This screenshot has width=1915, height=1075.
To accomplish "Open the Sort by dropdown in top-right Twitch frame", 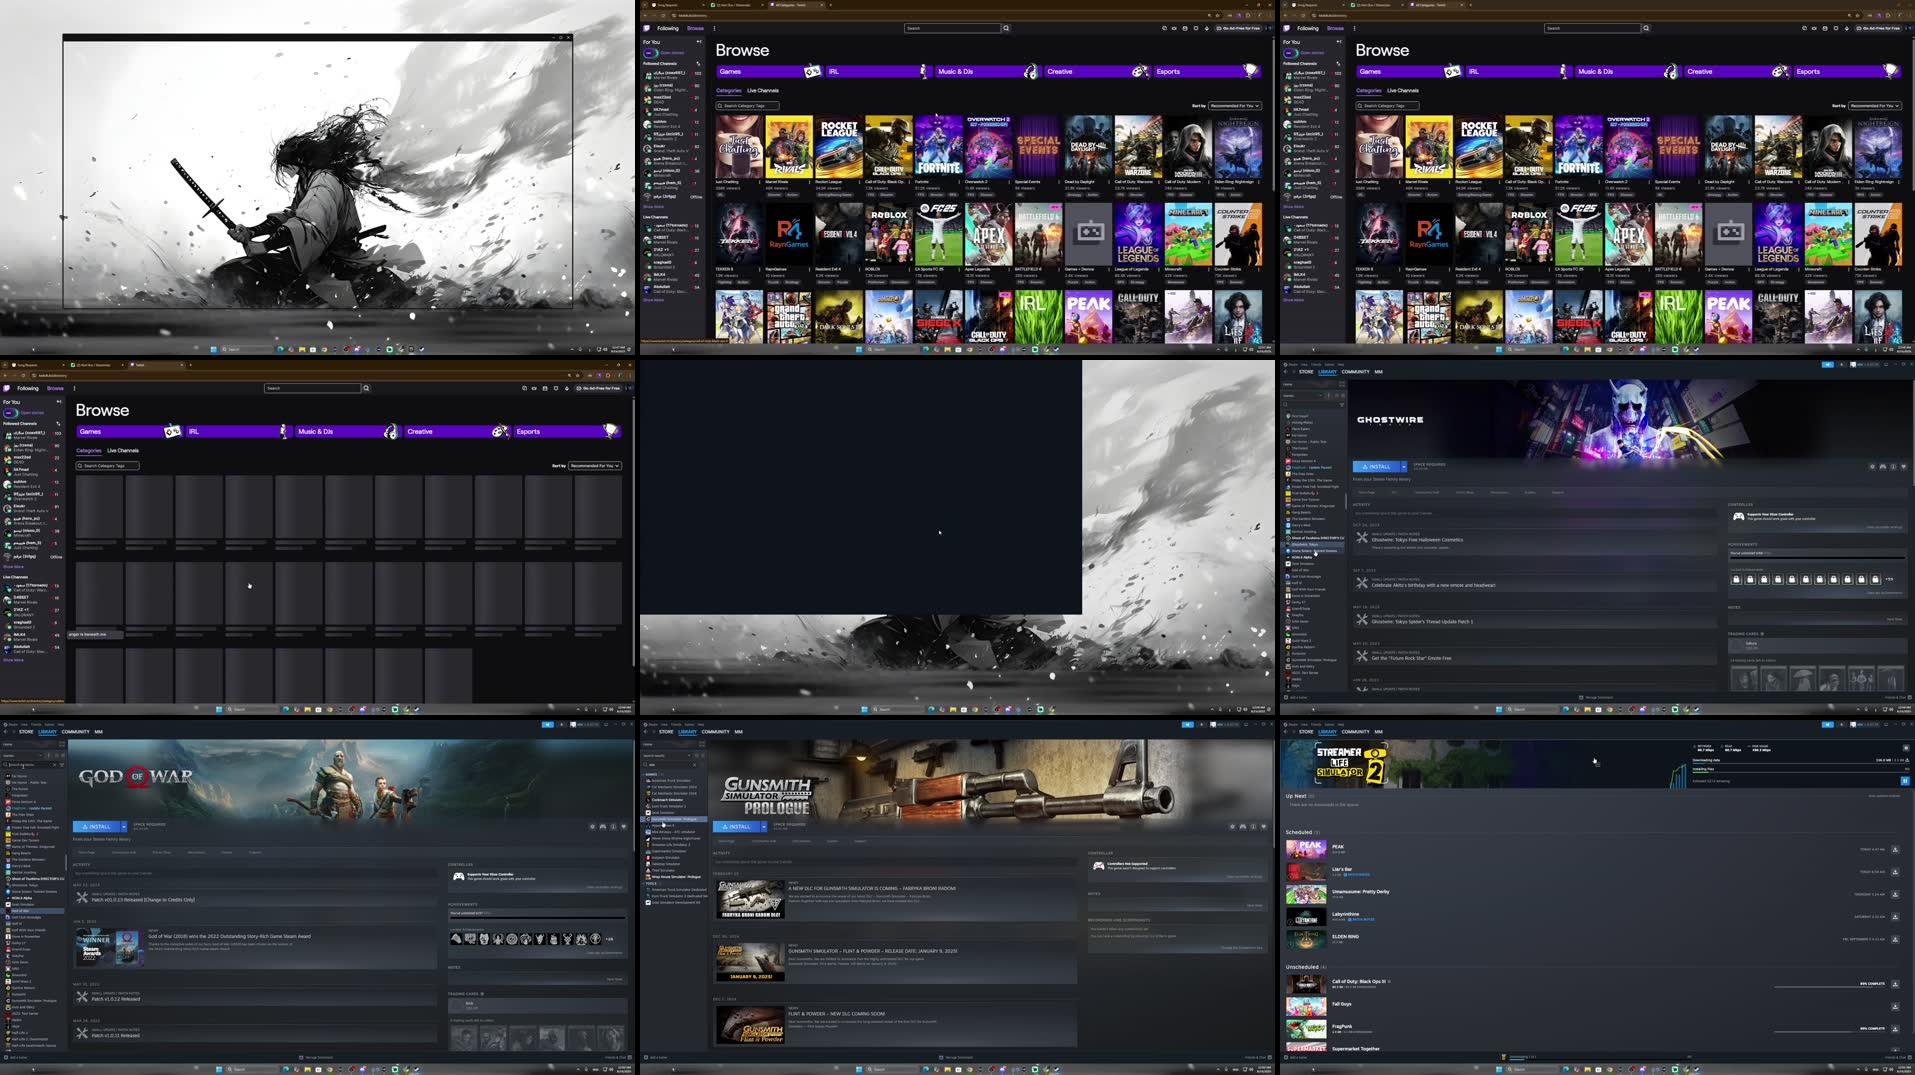I will [1875, 105].
